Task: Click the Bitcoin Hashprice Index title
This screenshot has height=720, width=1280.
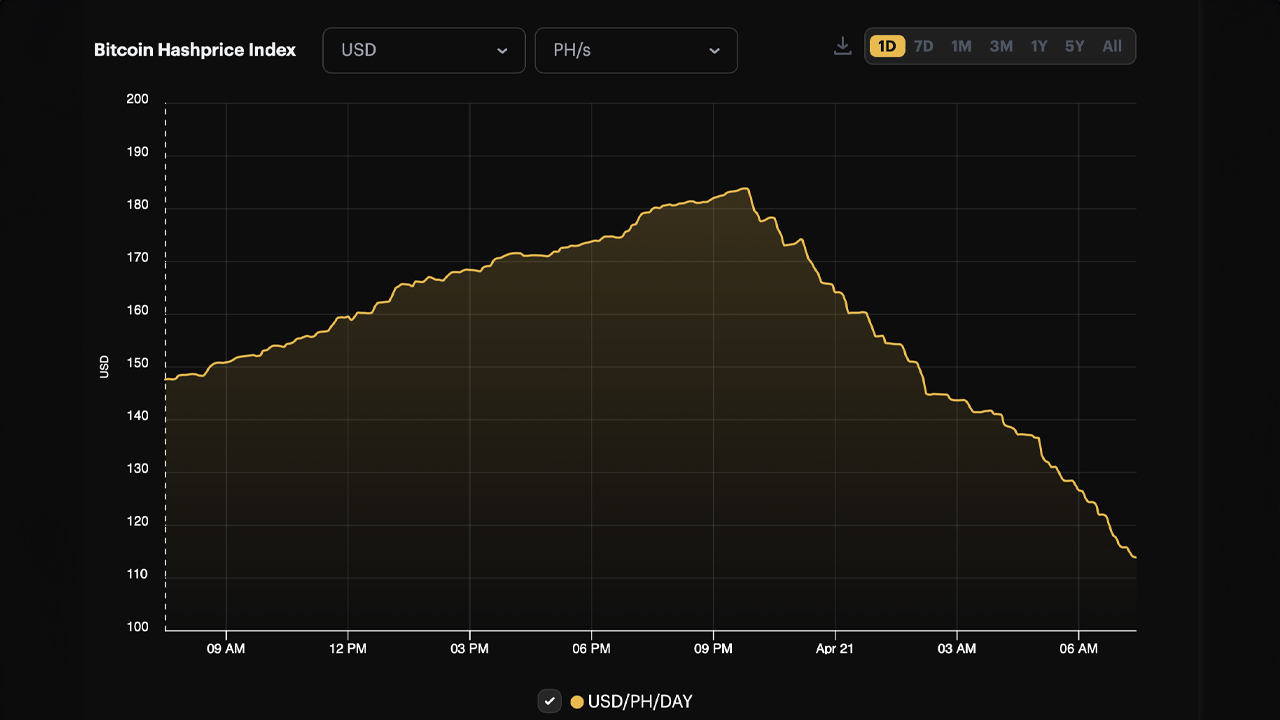Action: pos(195,49)
